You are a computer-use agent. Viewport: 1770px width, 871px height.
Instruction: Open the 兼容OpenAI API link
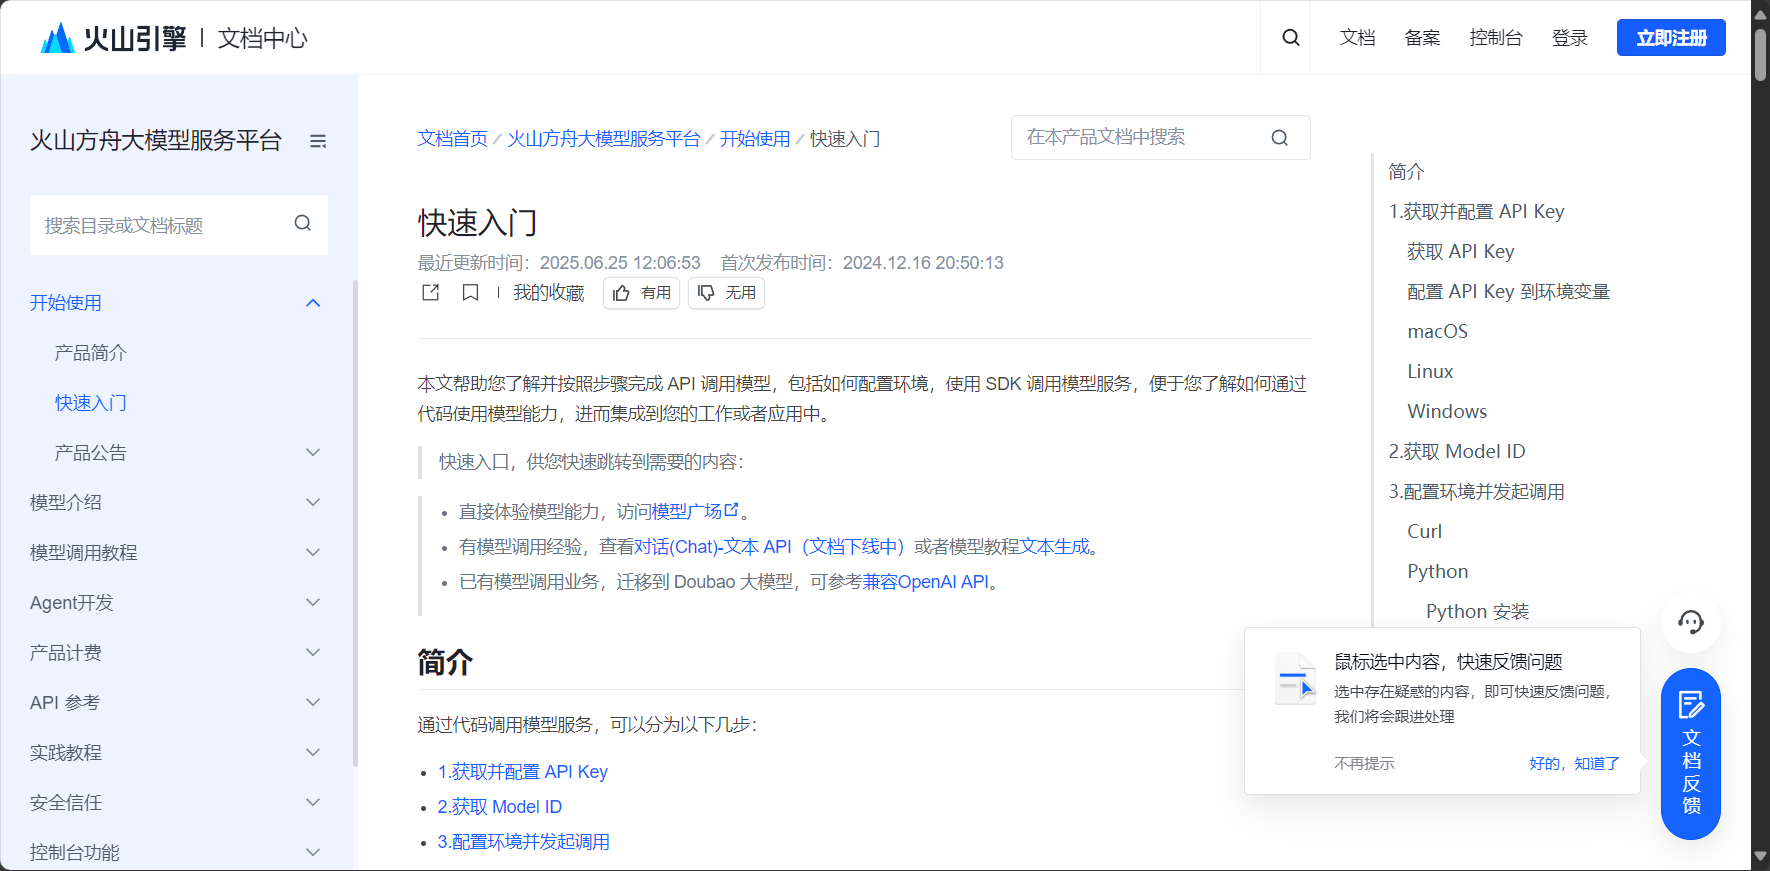pos(926,582)
